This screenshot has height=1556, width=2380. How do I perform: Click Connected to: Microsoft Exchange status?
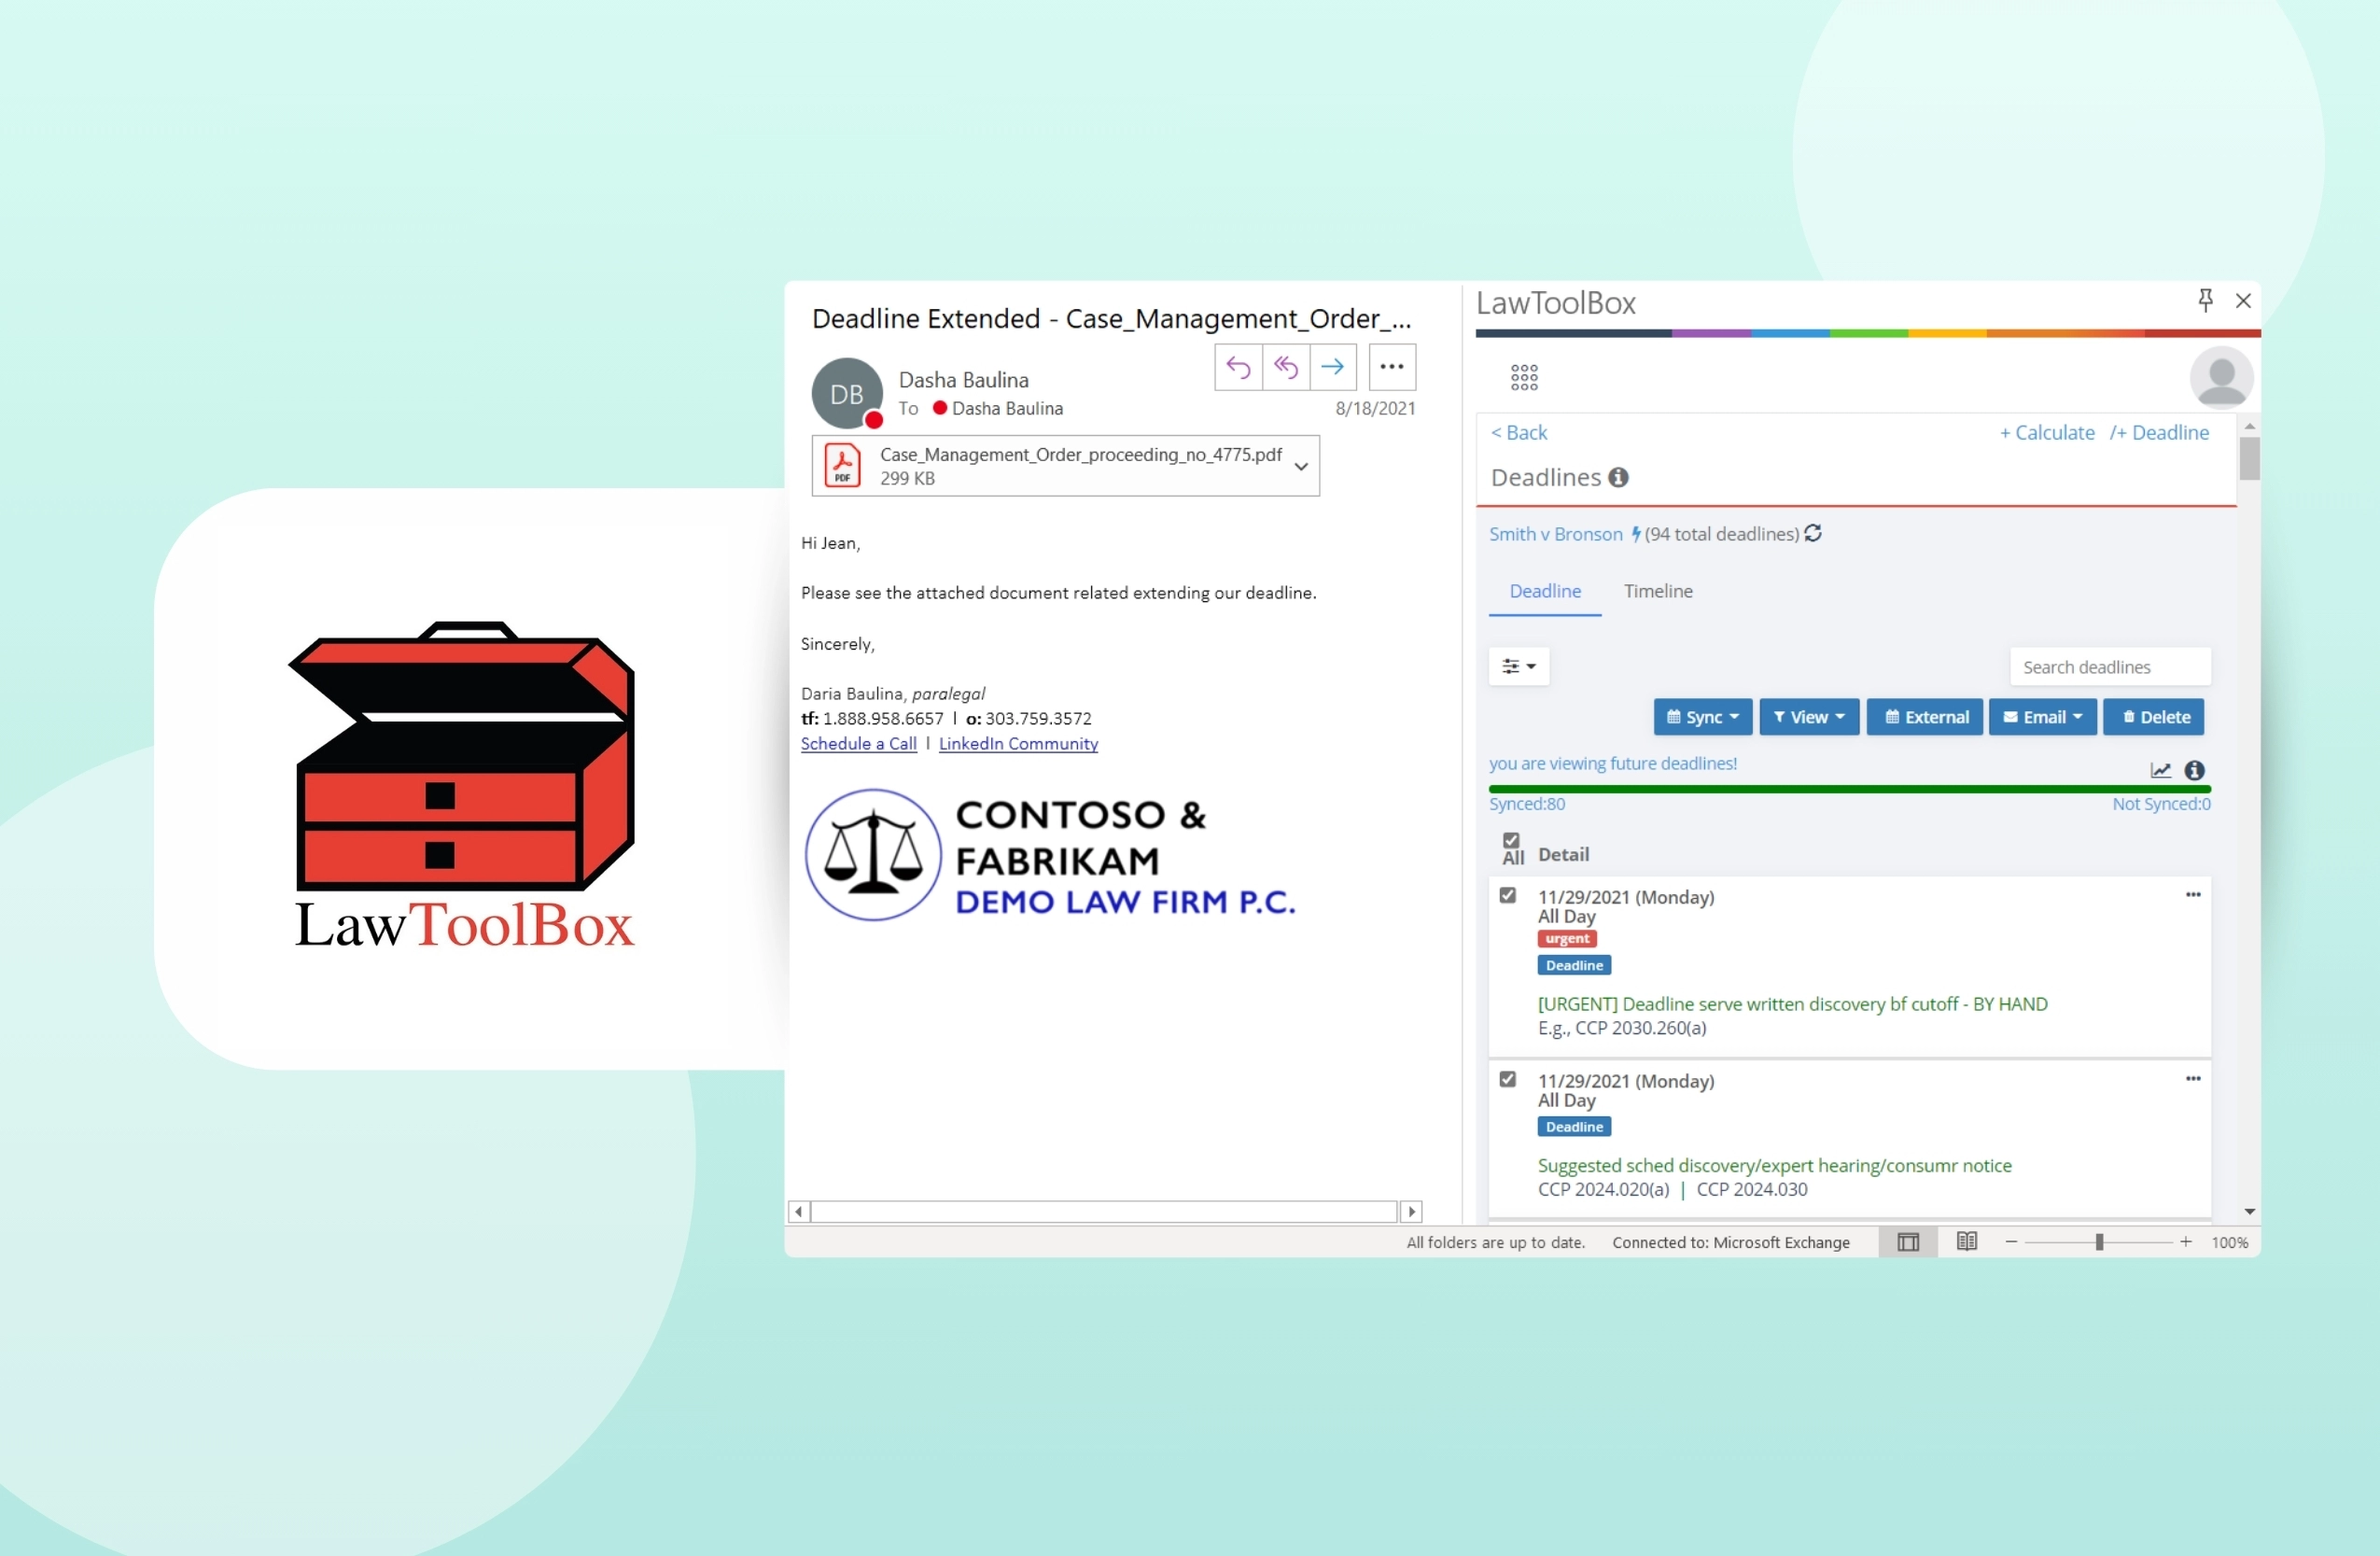tap(1730, 1243)
